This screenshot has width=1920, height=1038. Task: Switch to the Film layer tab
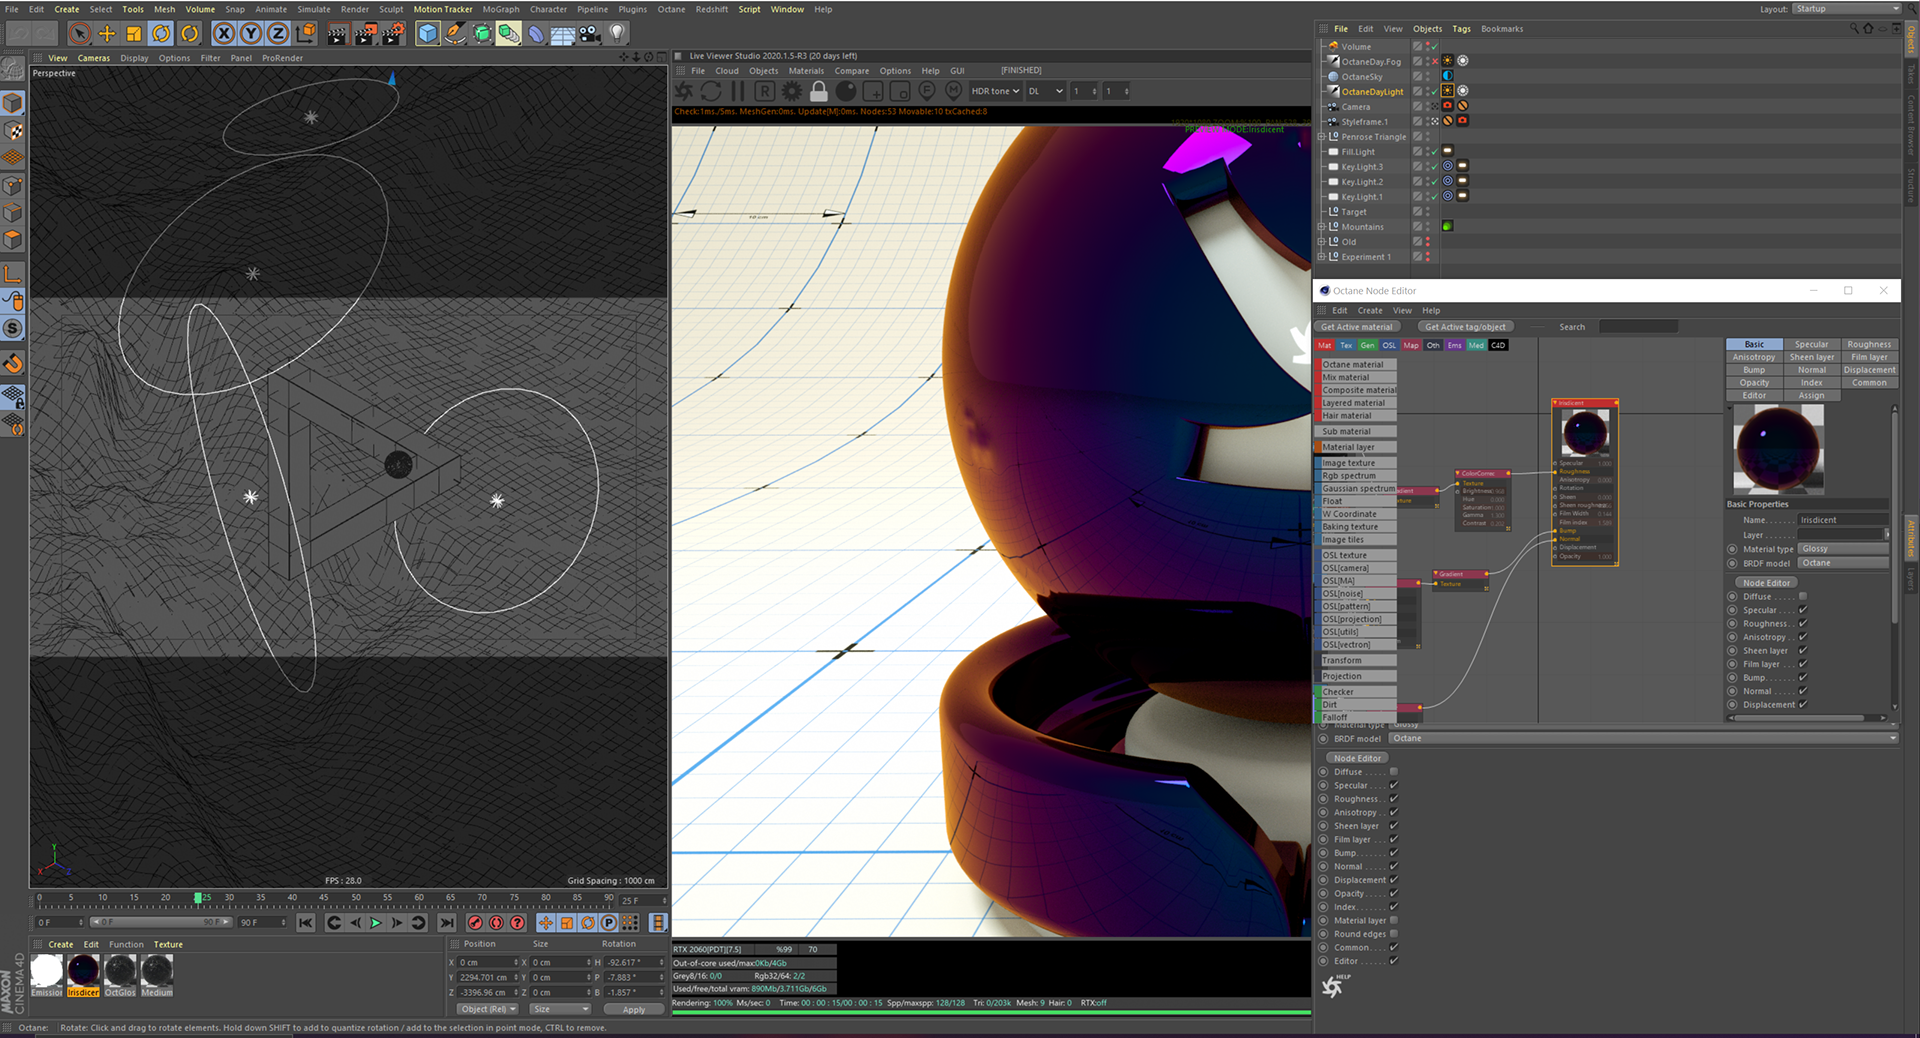click(1868, 357)
